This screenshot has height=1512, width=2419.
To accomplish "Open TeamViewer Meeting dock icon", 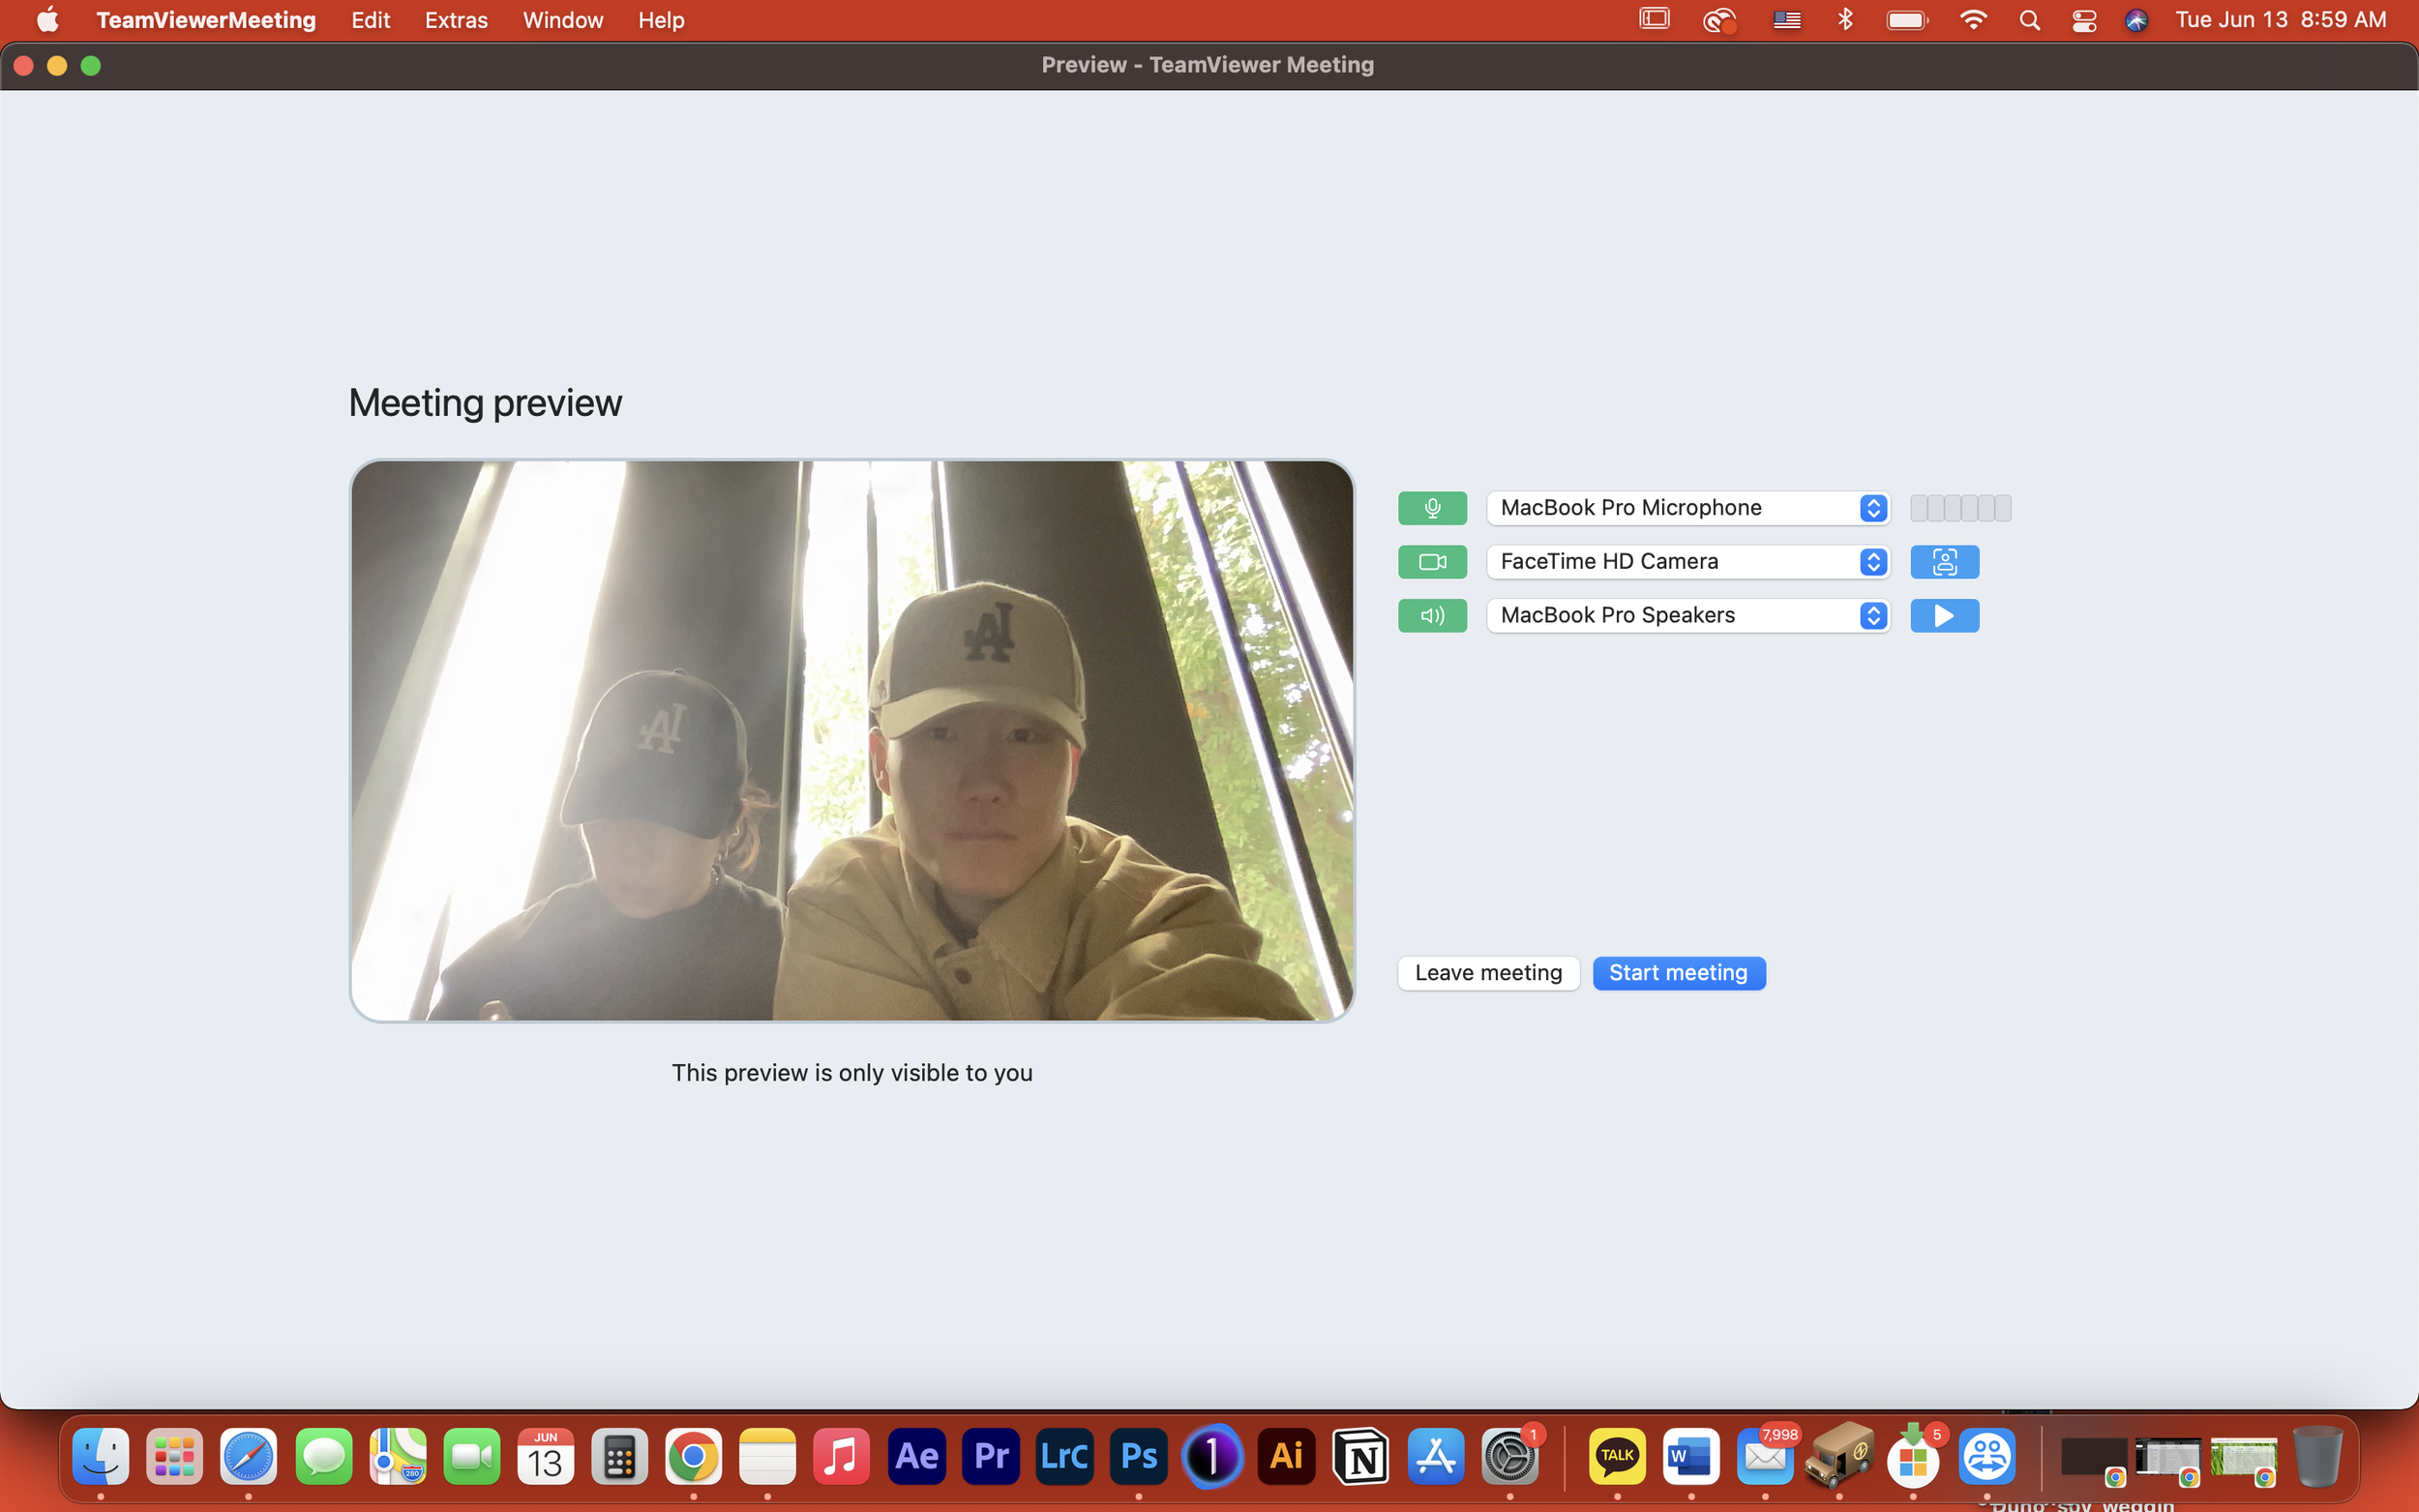I will point(1987,1456).
